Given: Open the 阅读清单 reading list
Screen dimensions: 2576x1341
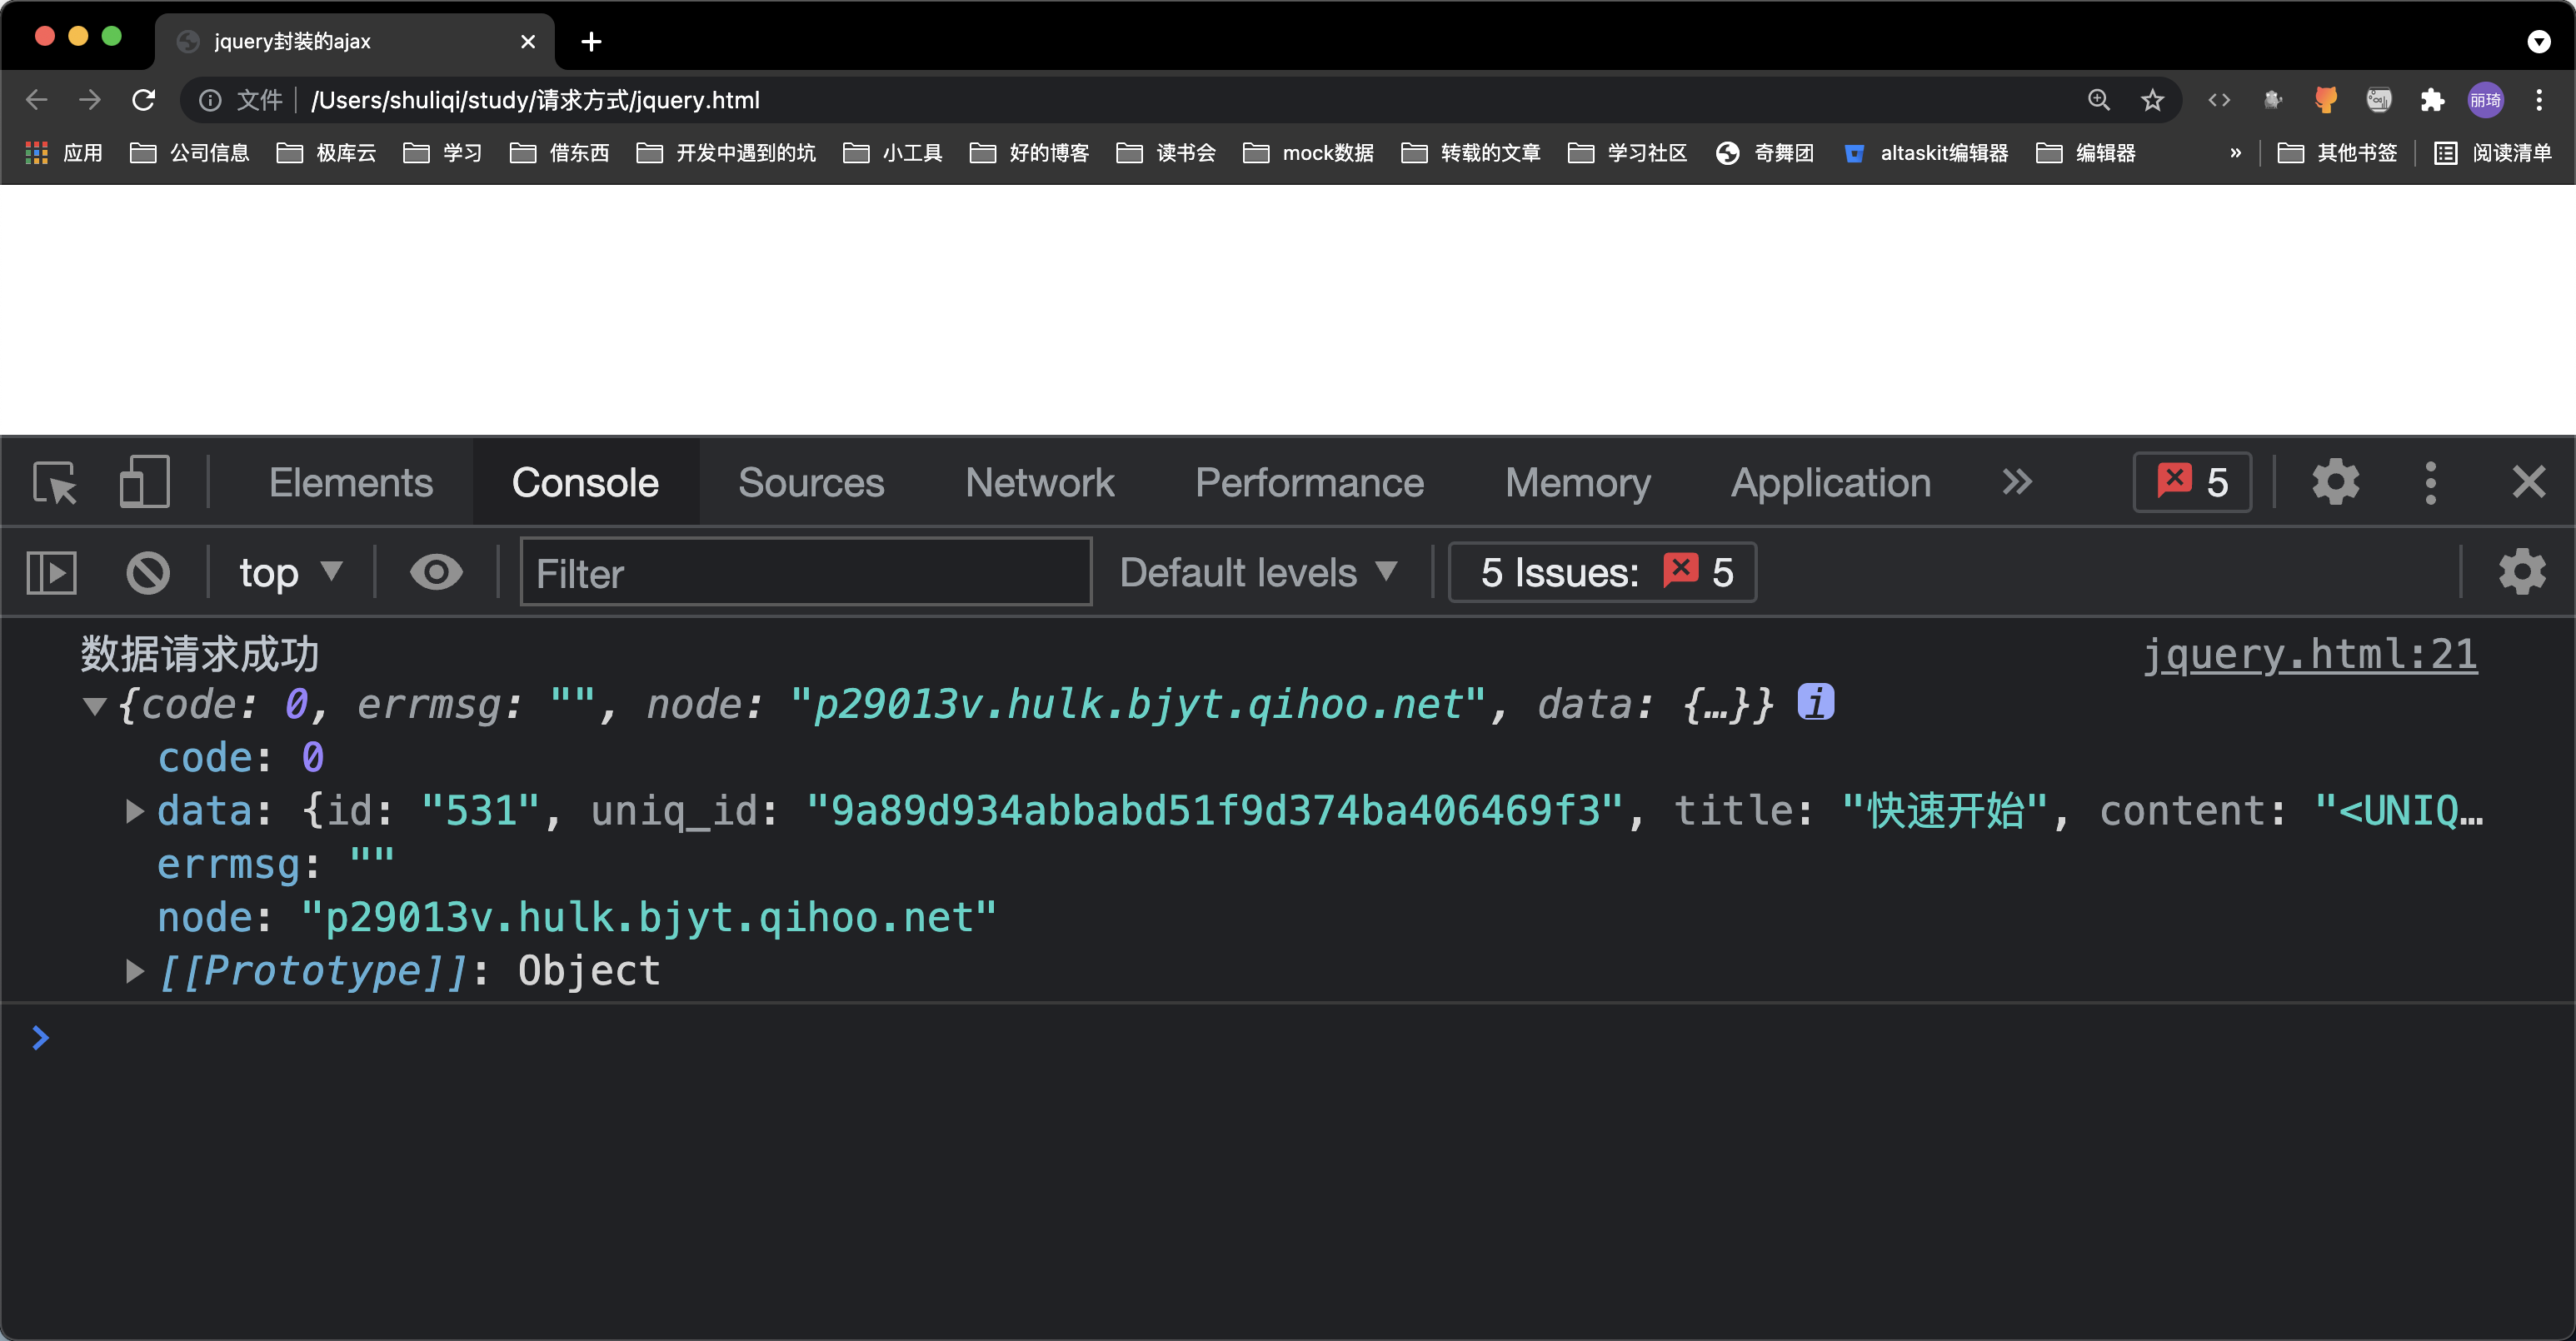Looking at the screenshot, I should (2493, 153).
